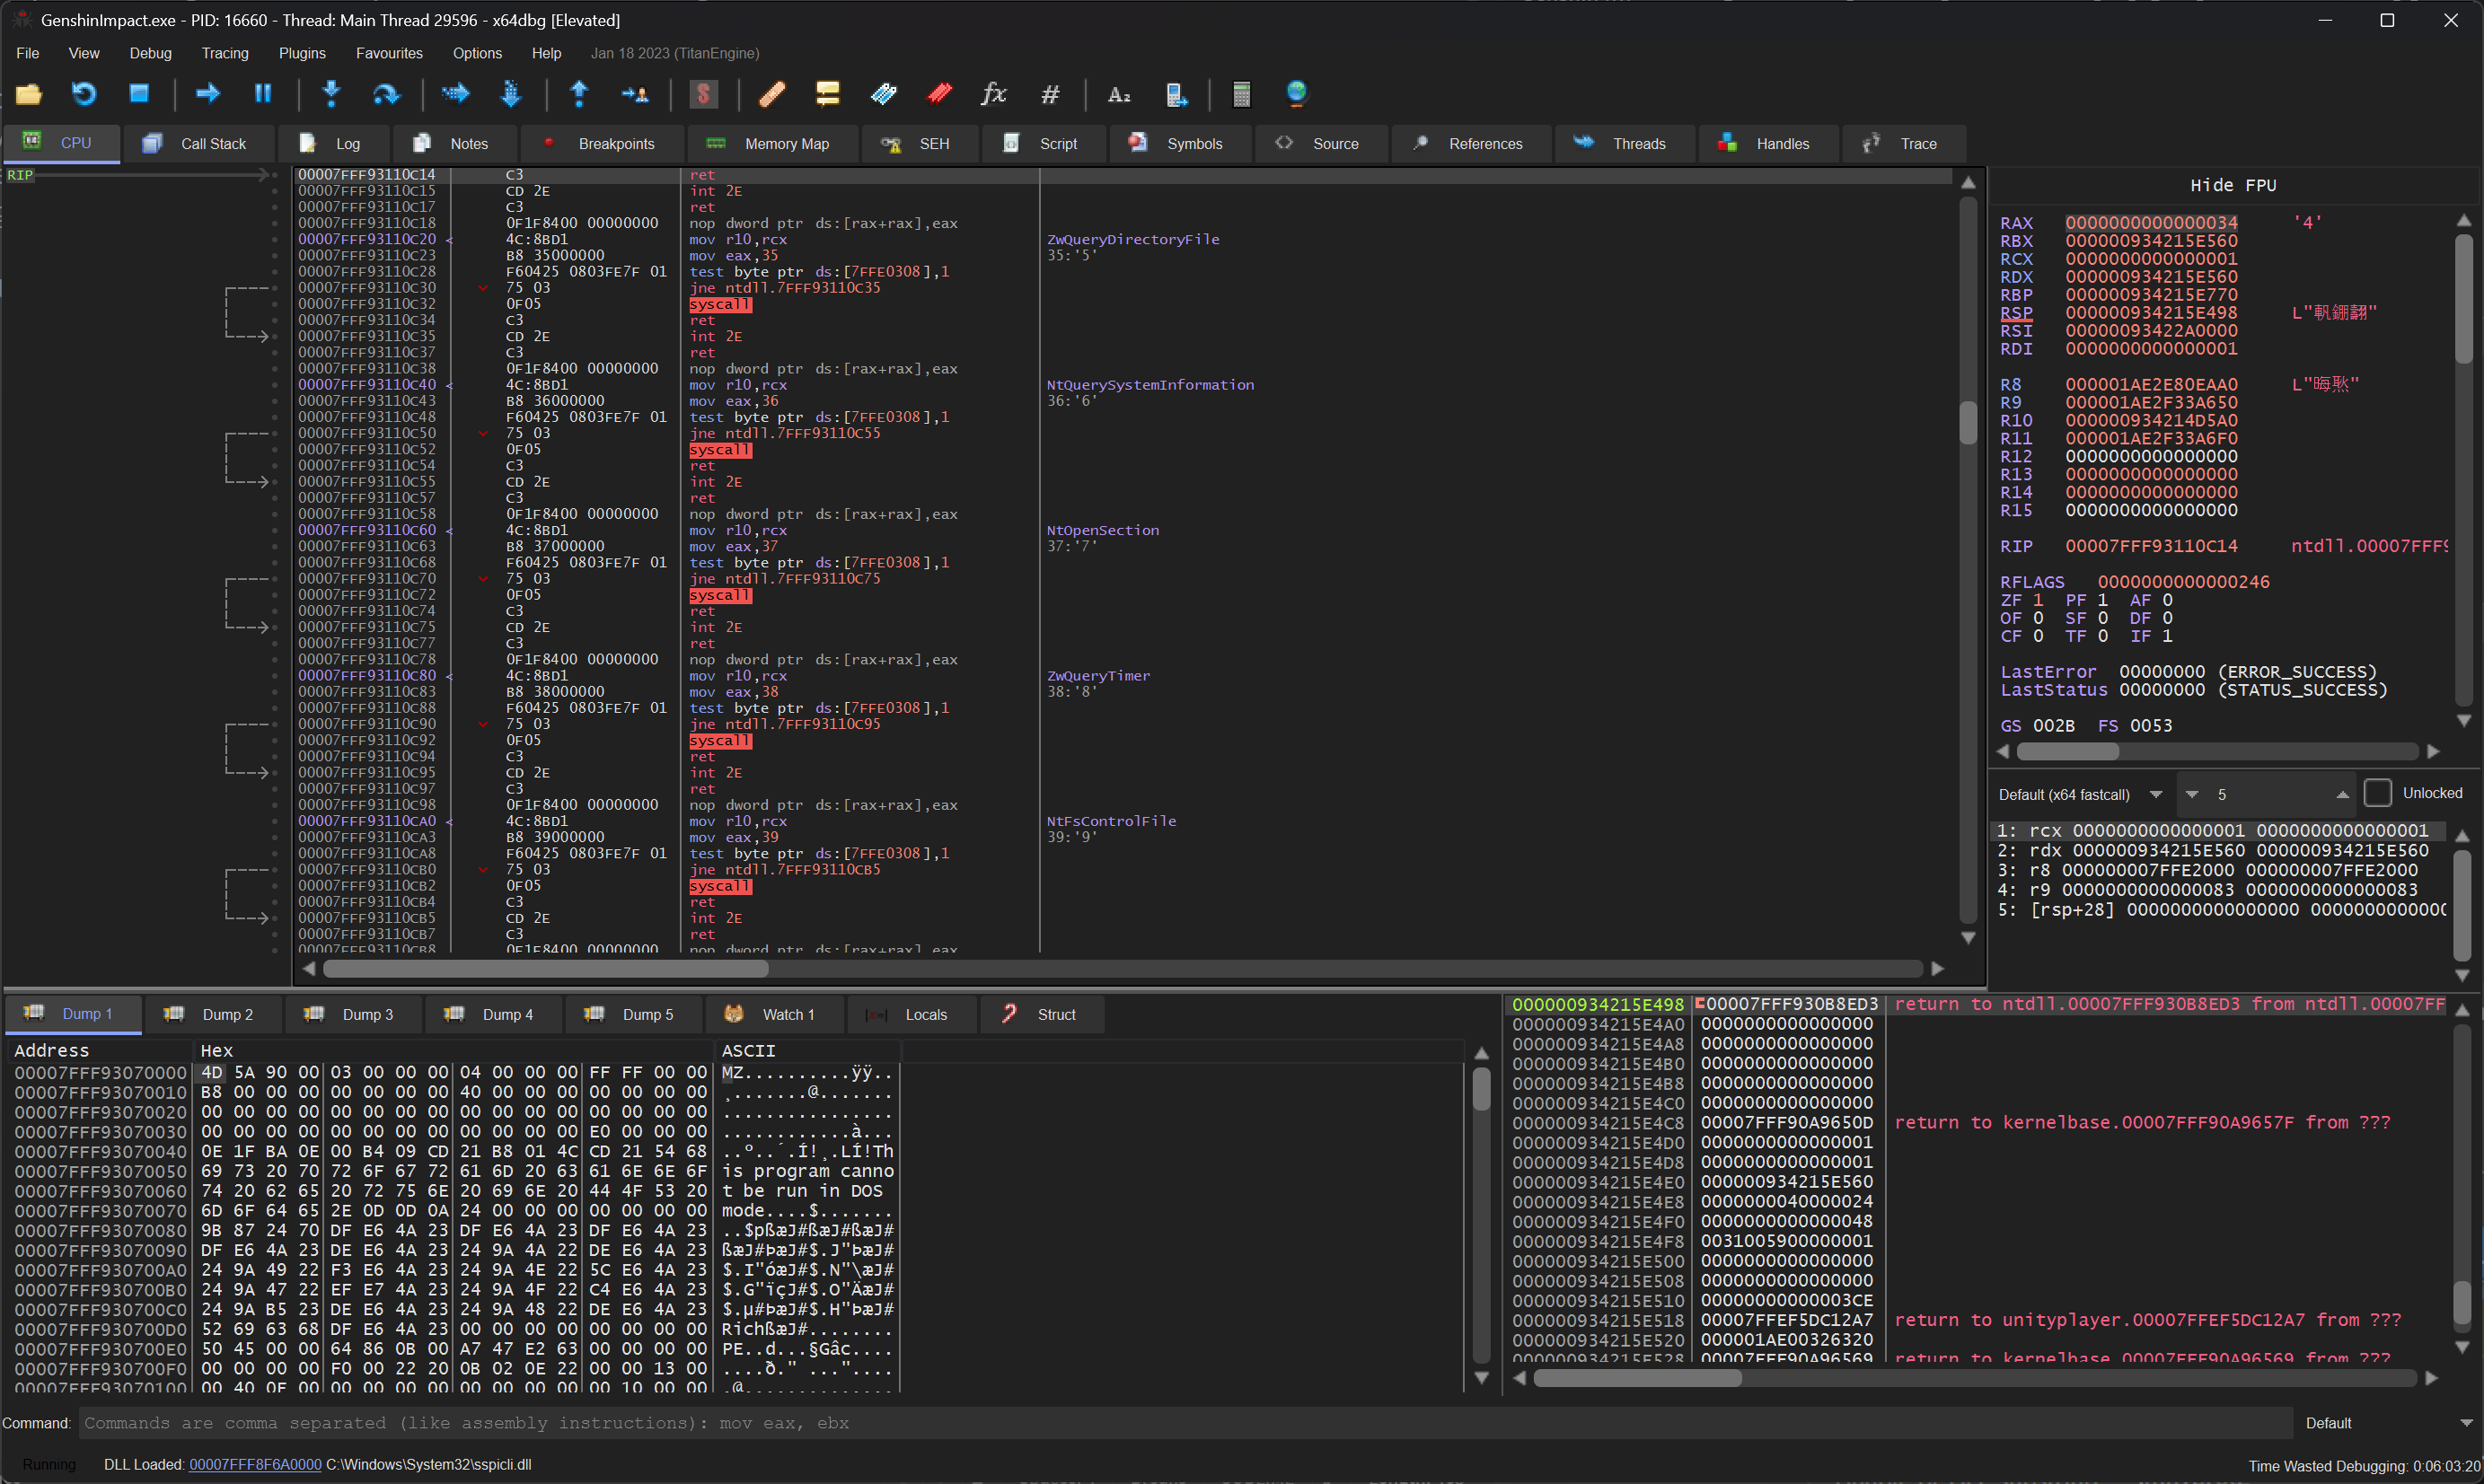
Task: Click the Step Into arrow icon
Action: (331, 94)
